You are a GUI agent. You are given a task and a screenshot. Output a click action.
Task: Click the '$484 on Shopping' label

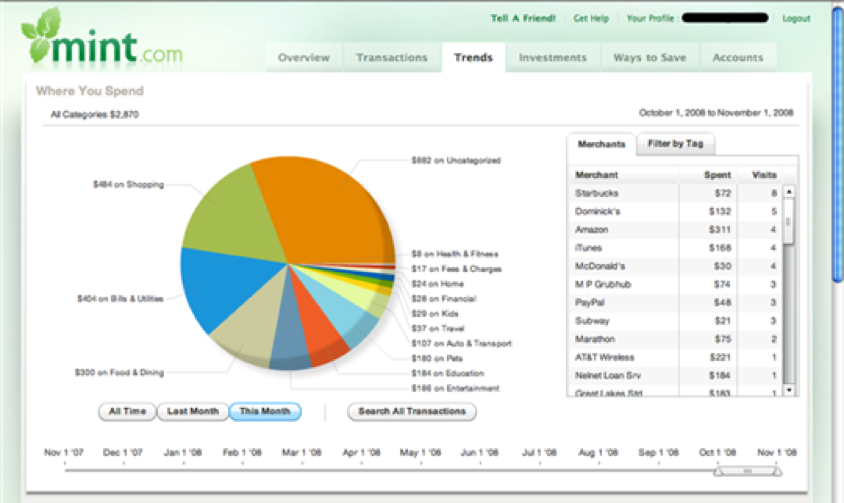tap(129, 185)
